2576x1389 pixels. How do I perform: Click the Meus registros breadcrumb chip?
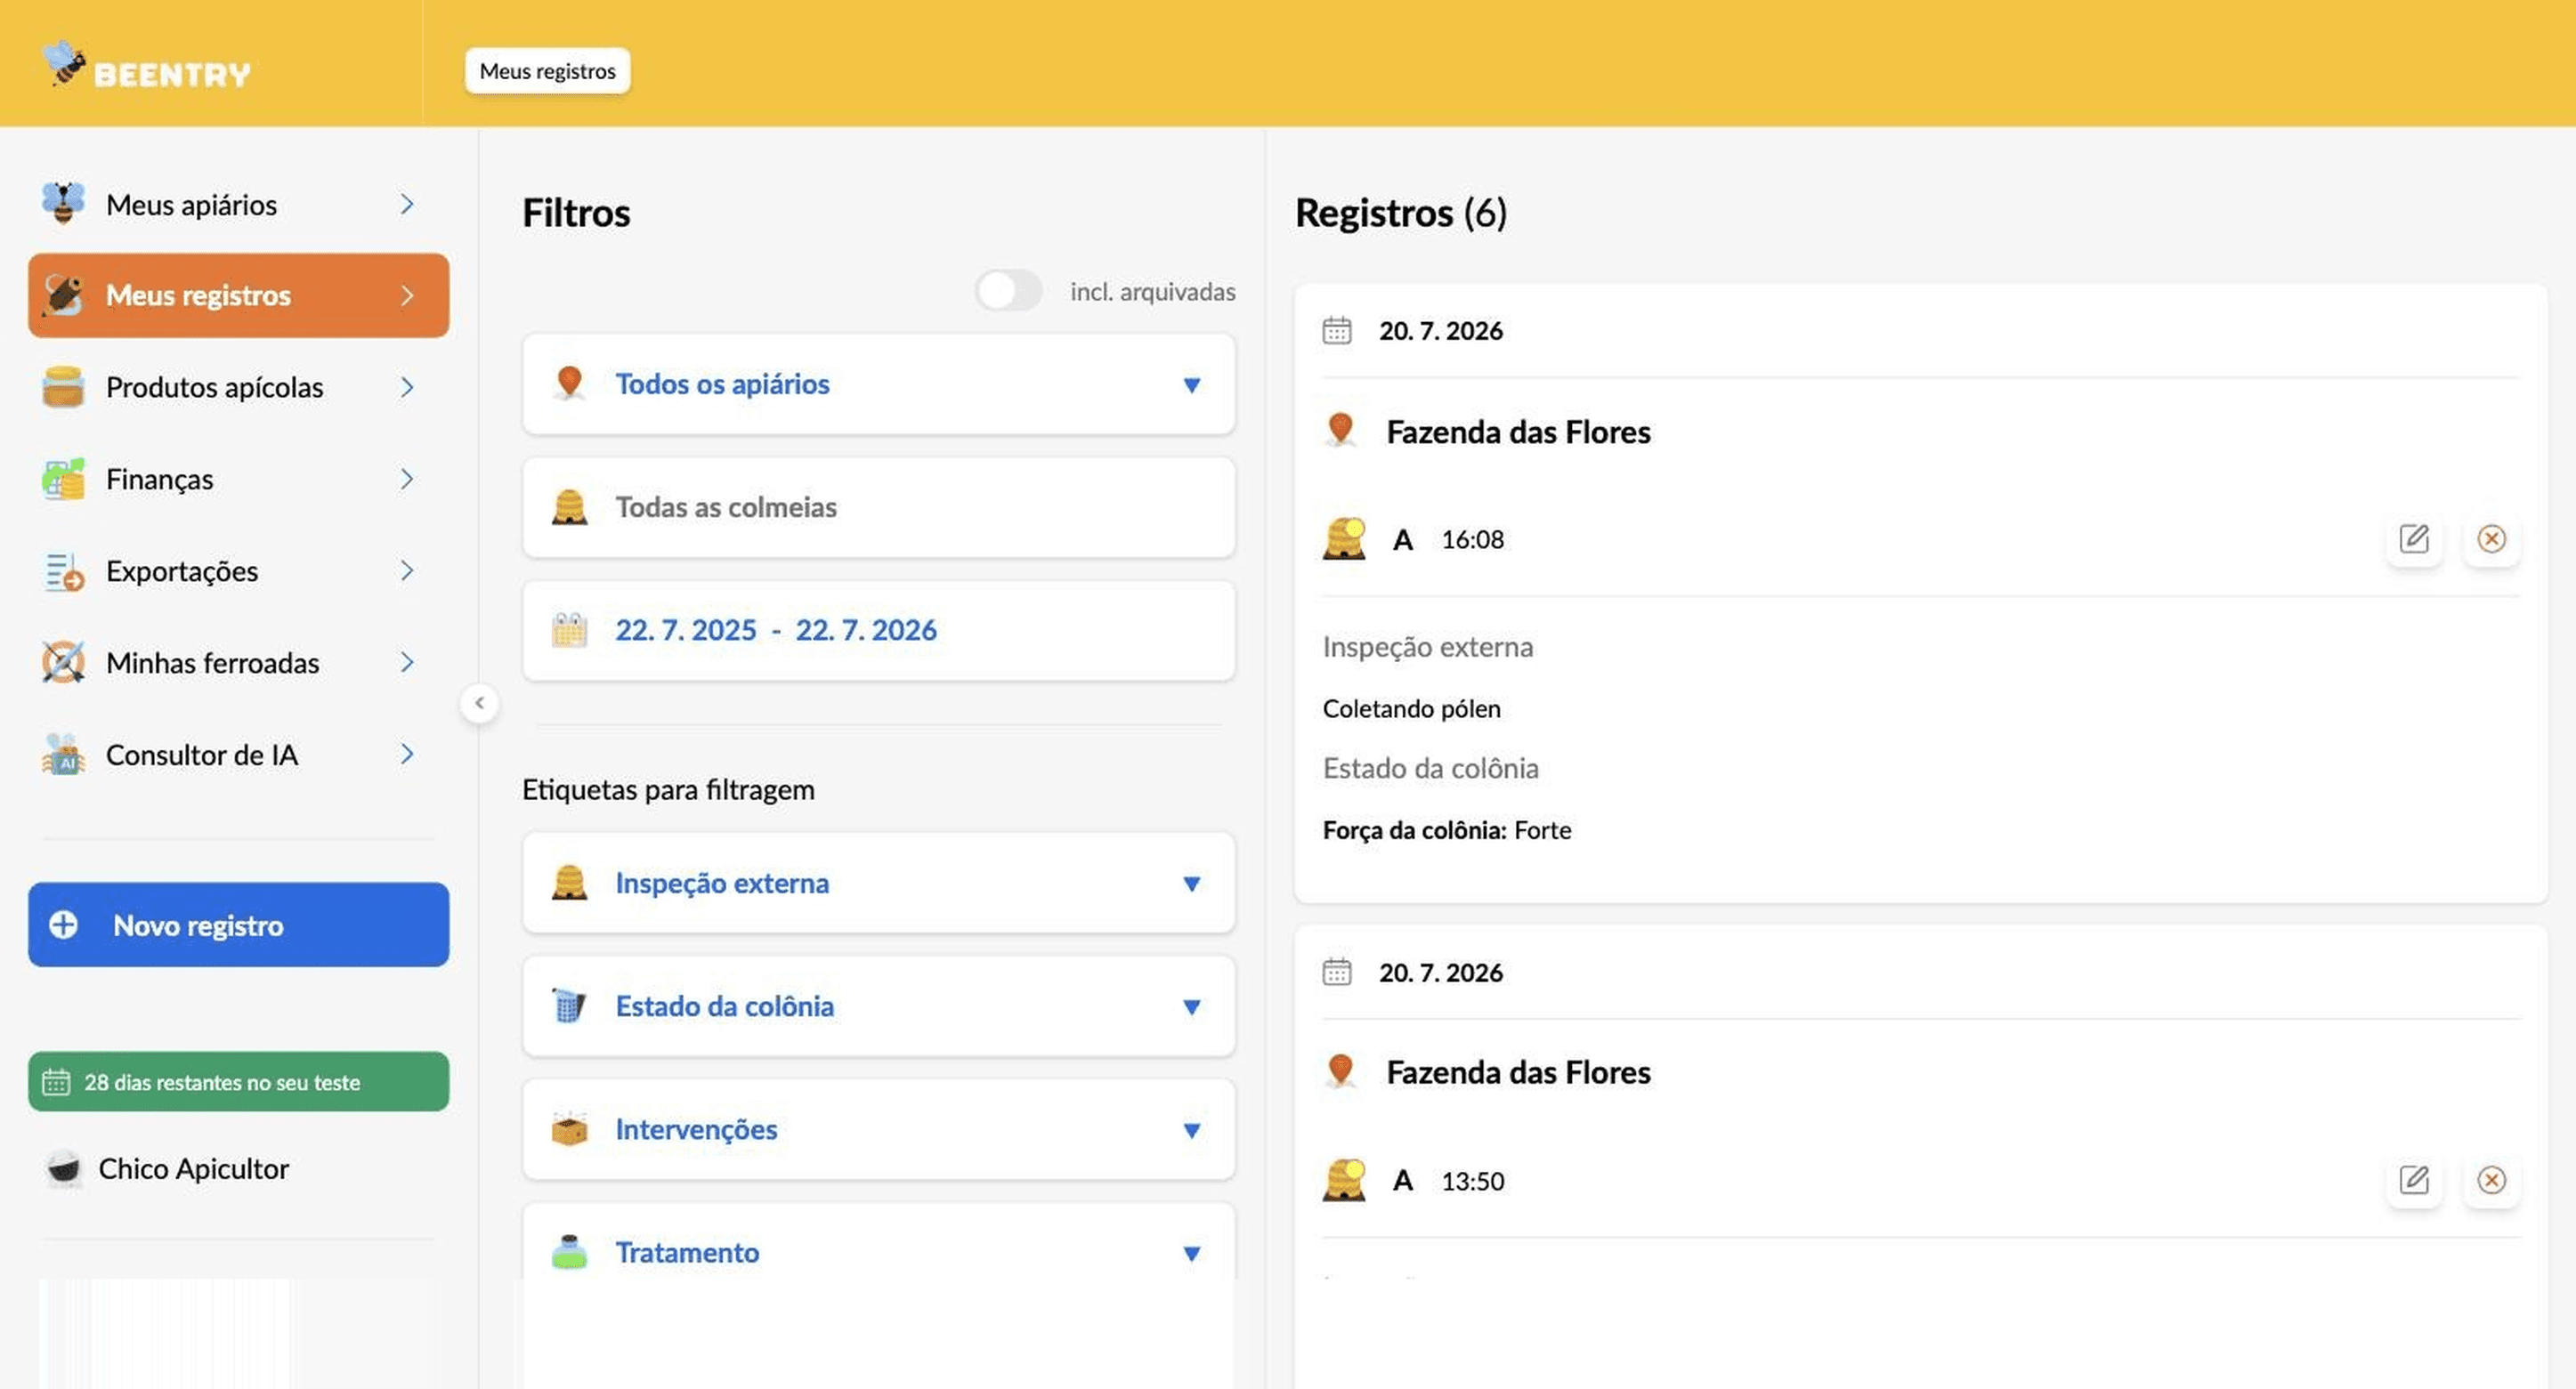point(547,71)
